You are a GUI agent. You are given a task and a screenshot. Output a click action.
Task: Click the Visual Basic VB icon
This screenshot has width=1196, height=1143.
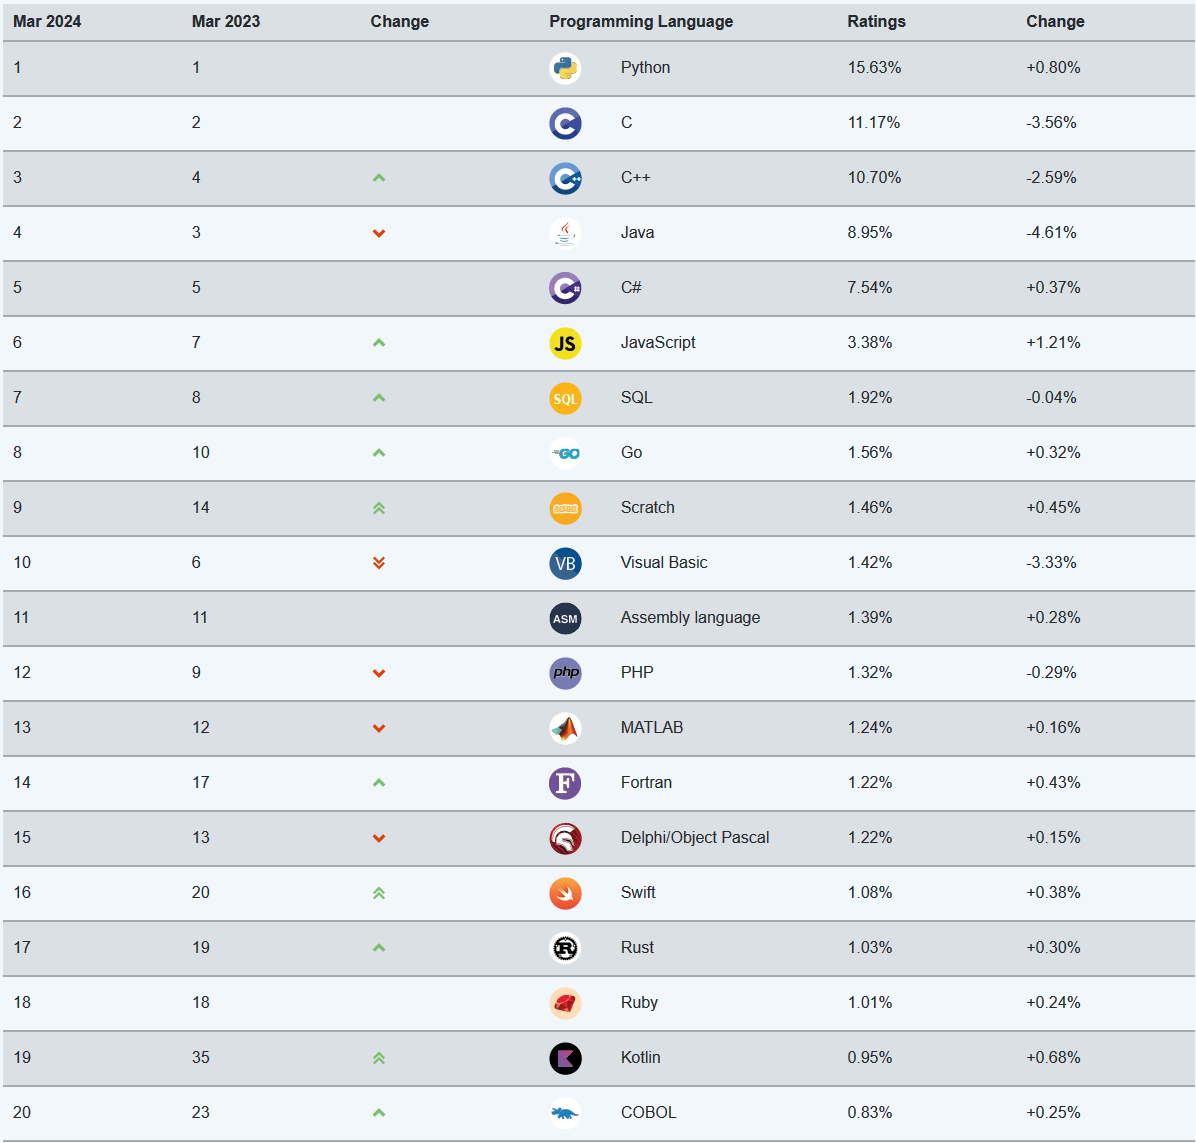(x=565, y=563)
